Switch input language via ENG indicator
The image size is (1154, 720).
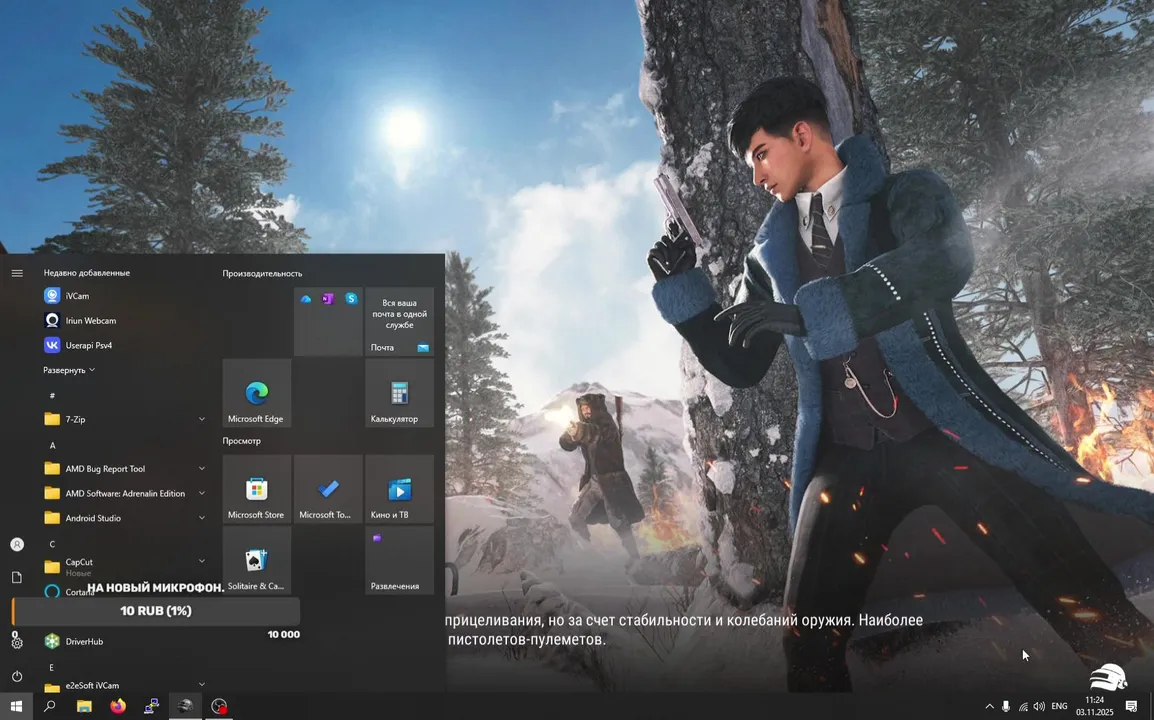click(1059, 706)
